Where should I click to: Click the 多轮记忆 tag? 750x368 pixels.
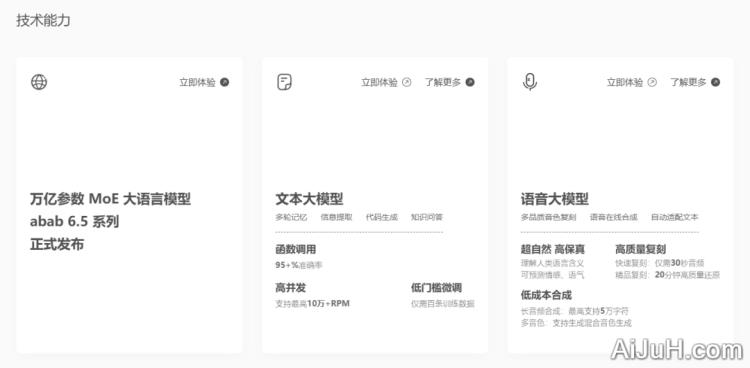click(291, 217)
